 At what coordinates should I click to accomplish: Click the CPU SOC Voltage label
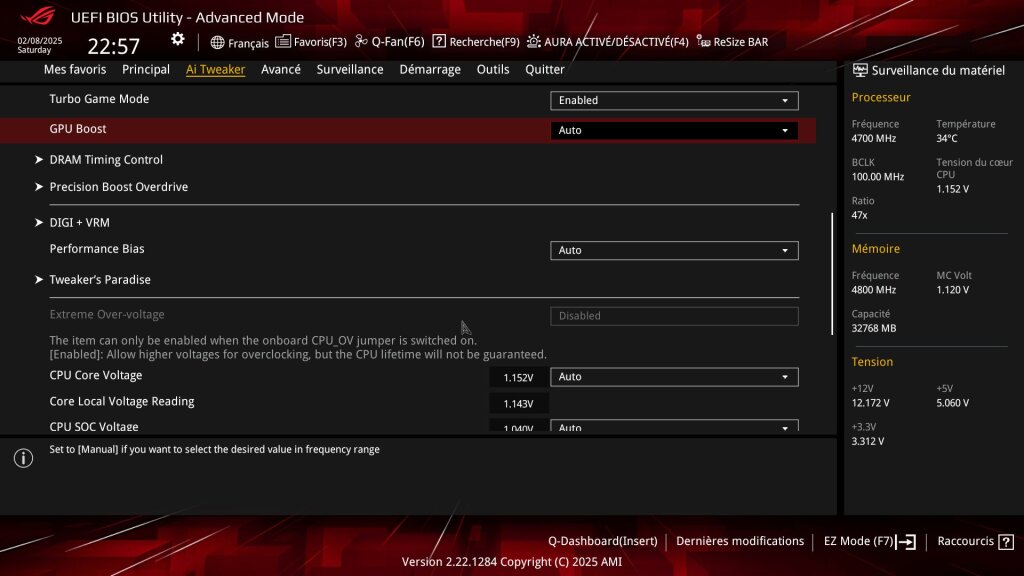94,426
